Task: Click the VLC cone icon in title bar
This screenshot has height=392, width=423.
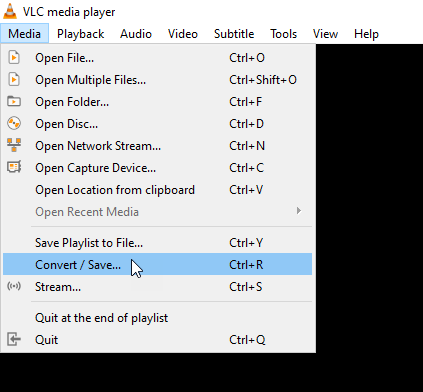Action: (x=10, y=11)
